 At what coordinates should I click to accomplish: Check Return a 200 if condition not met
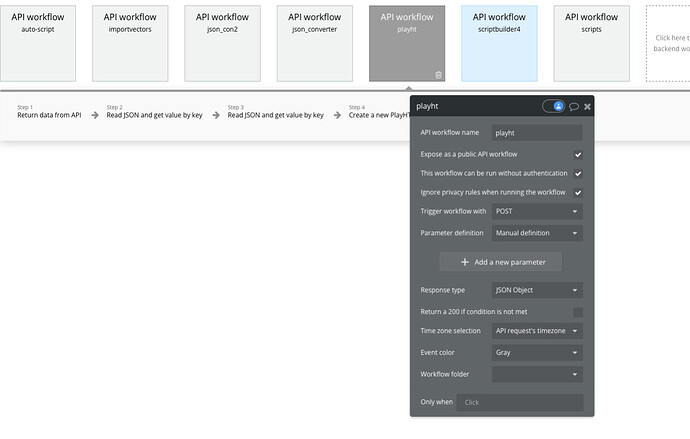(x=578, y=312)
